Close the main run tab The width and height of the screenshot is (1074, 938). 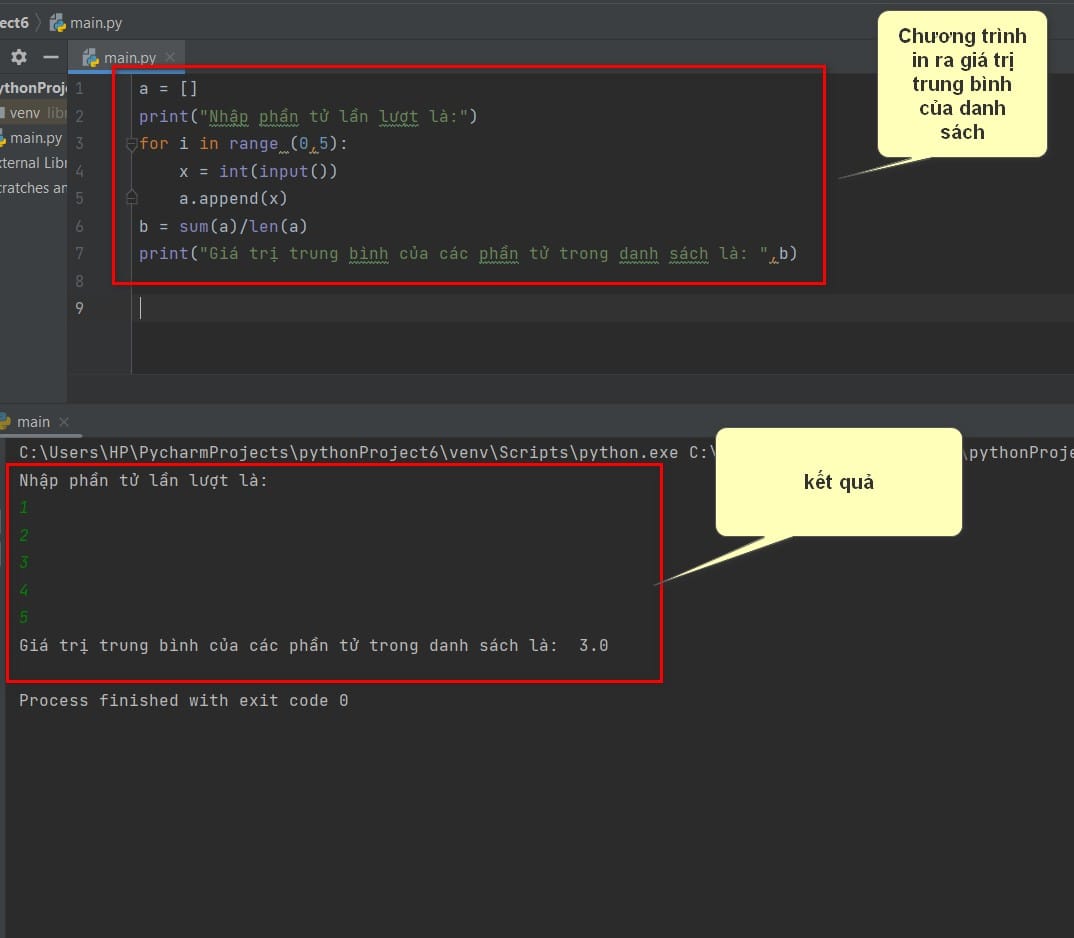[64, 422]
